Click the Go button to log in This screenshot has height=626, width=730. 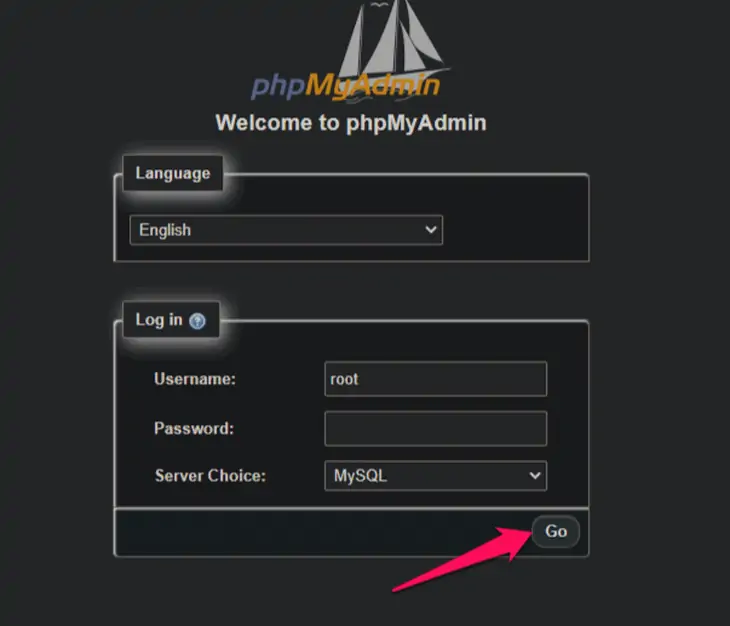[556, 531]
